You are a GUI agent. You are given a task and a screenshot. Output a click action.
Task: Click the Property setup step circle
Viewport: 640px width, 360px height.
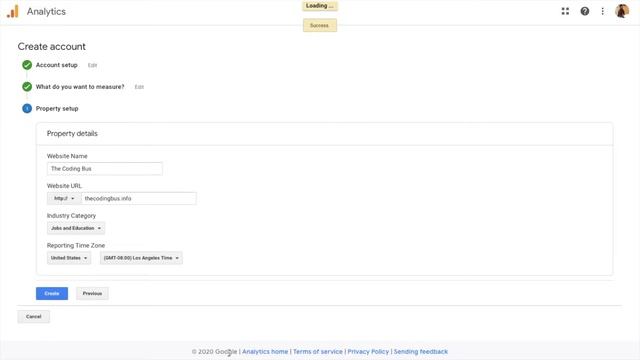point(27,109)
